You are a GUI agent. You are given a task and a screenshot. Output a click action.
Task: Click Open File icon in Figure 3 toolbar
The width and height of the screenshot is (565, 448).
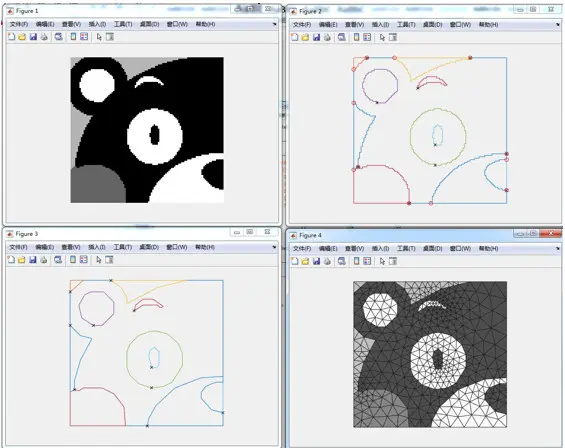[x=22, y=260]
